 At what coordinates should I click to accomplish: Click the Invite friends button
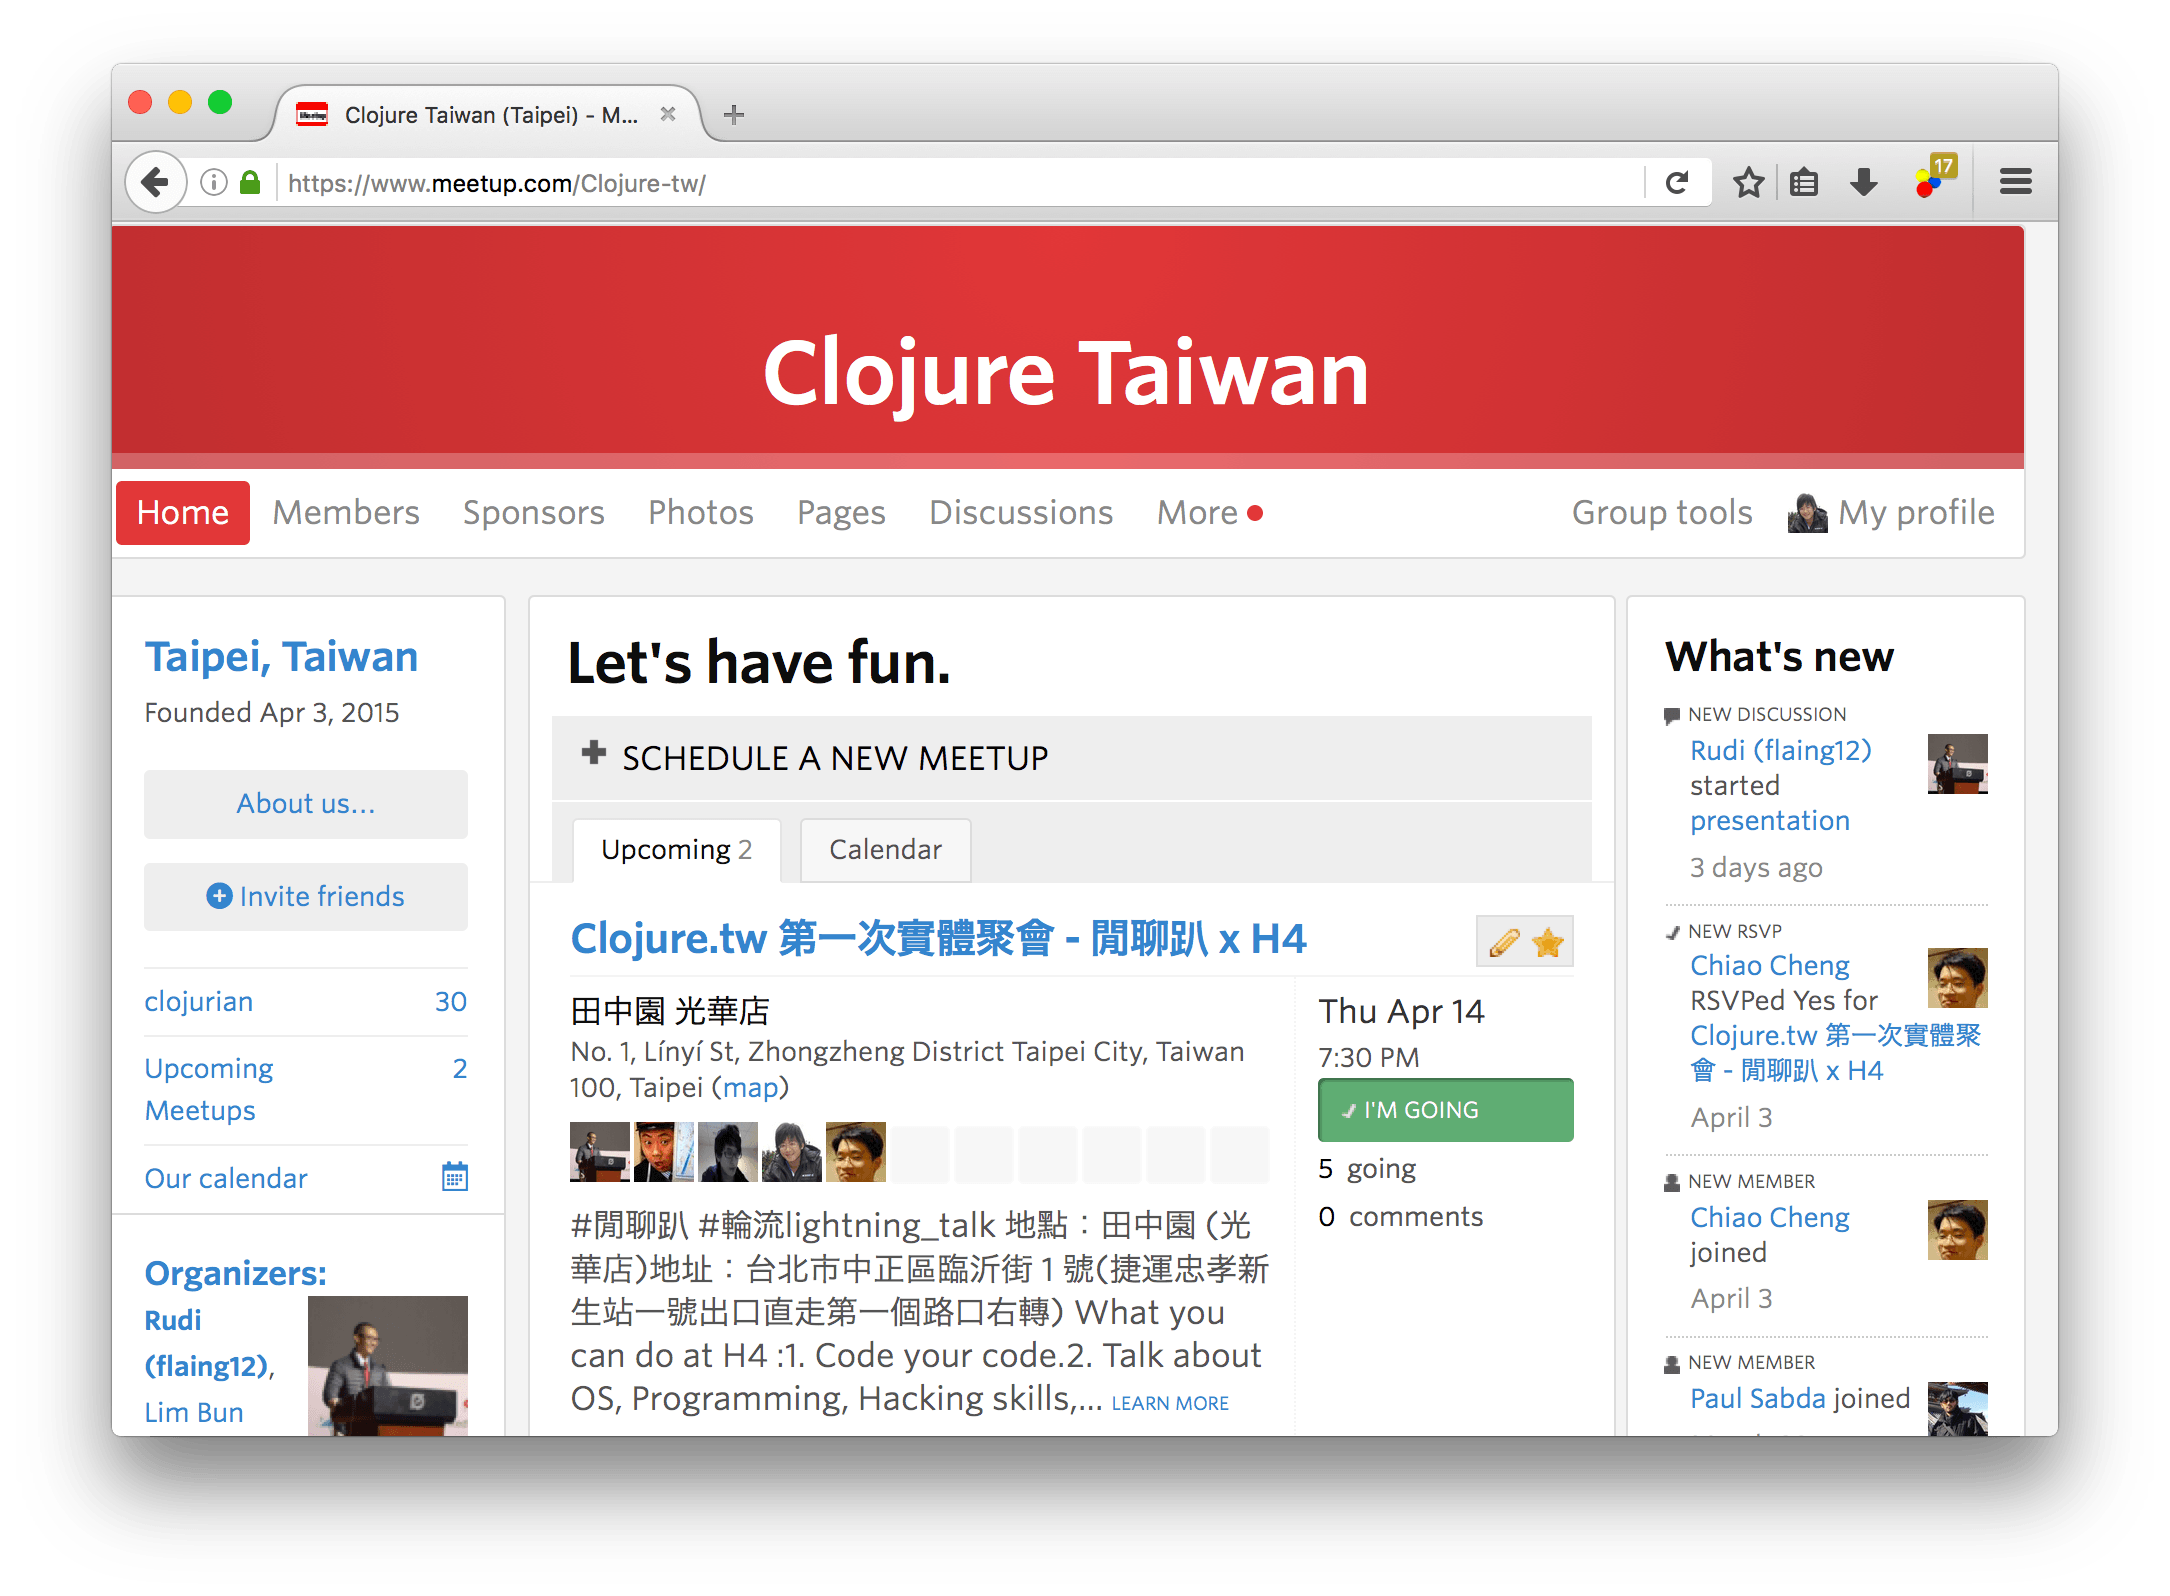point(306,896)
